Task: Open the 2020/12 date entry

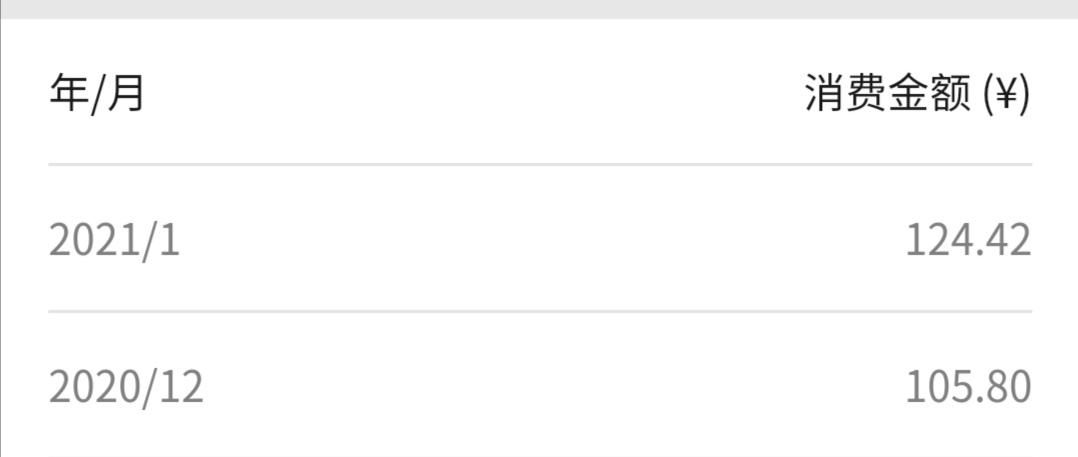Action: tap(126, 387)
